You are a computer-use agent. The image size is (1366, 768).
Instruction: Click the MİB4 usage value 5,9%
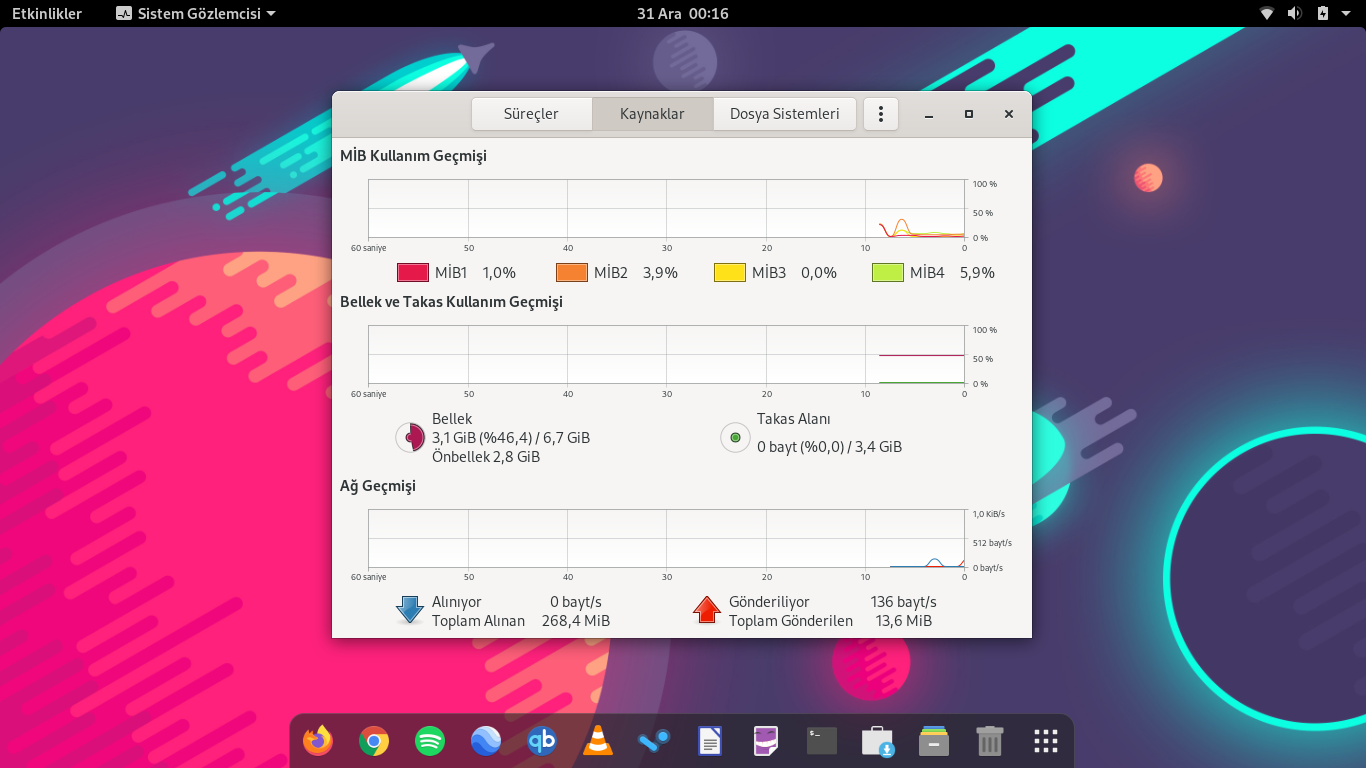tap(977, 272)
